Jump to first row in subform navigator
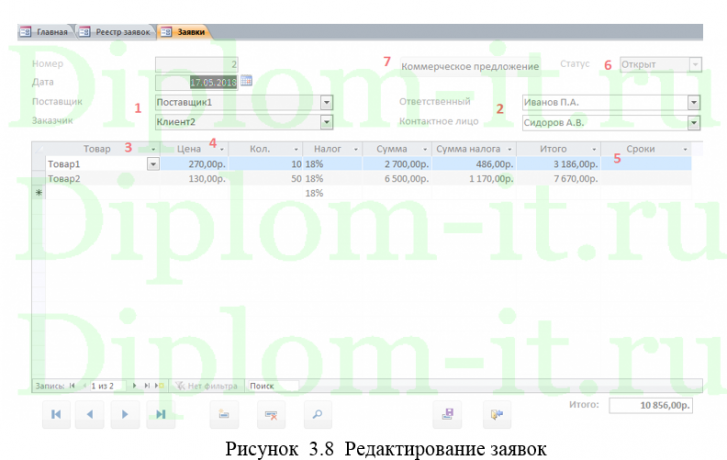 pyautogui.click(x=72, y=385)
